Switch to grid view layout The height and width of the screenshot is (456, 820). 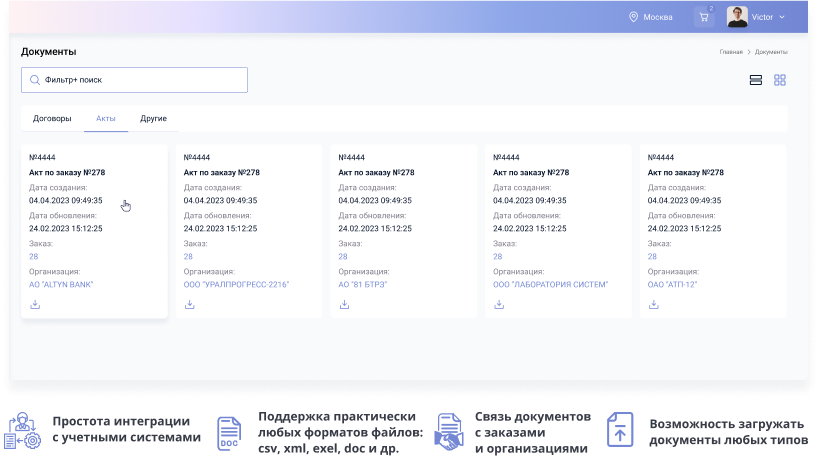(x=780, y=80)
